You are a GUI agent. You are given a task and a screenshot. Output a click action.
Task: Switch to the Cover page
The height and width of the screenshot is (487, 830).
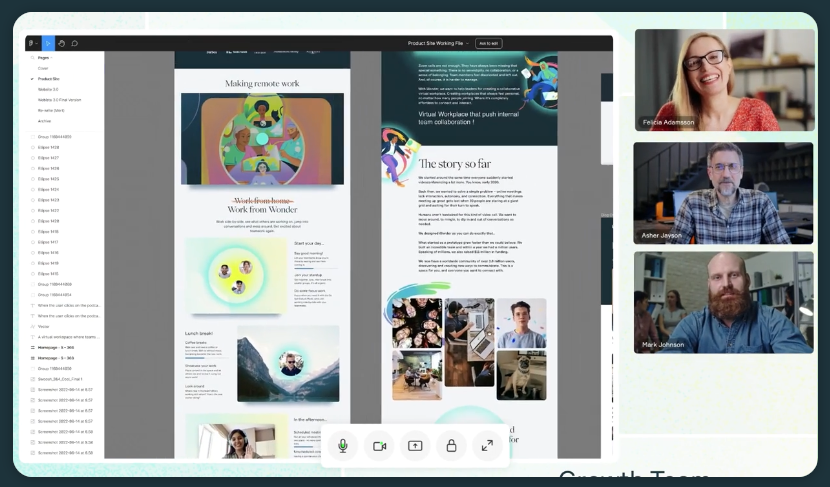click(x=44, y=68)
